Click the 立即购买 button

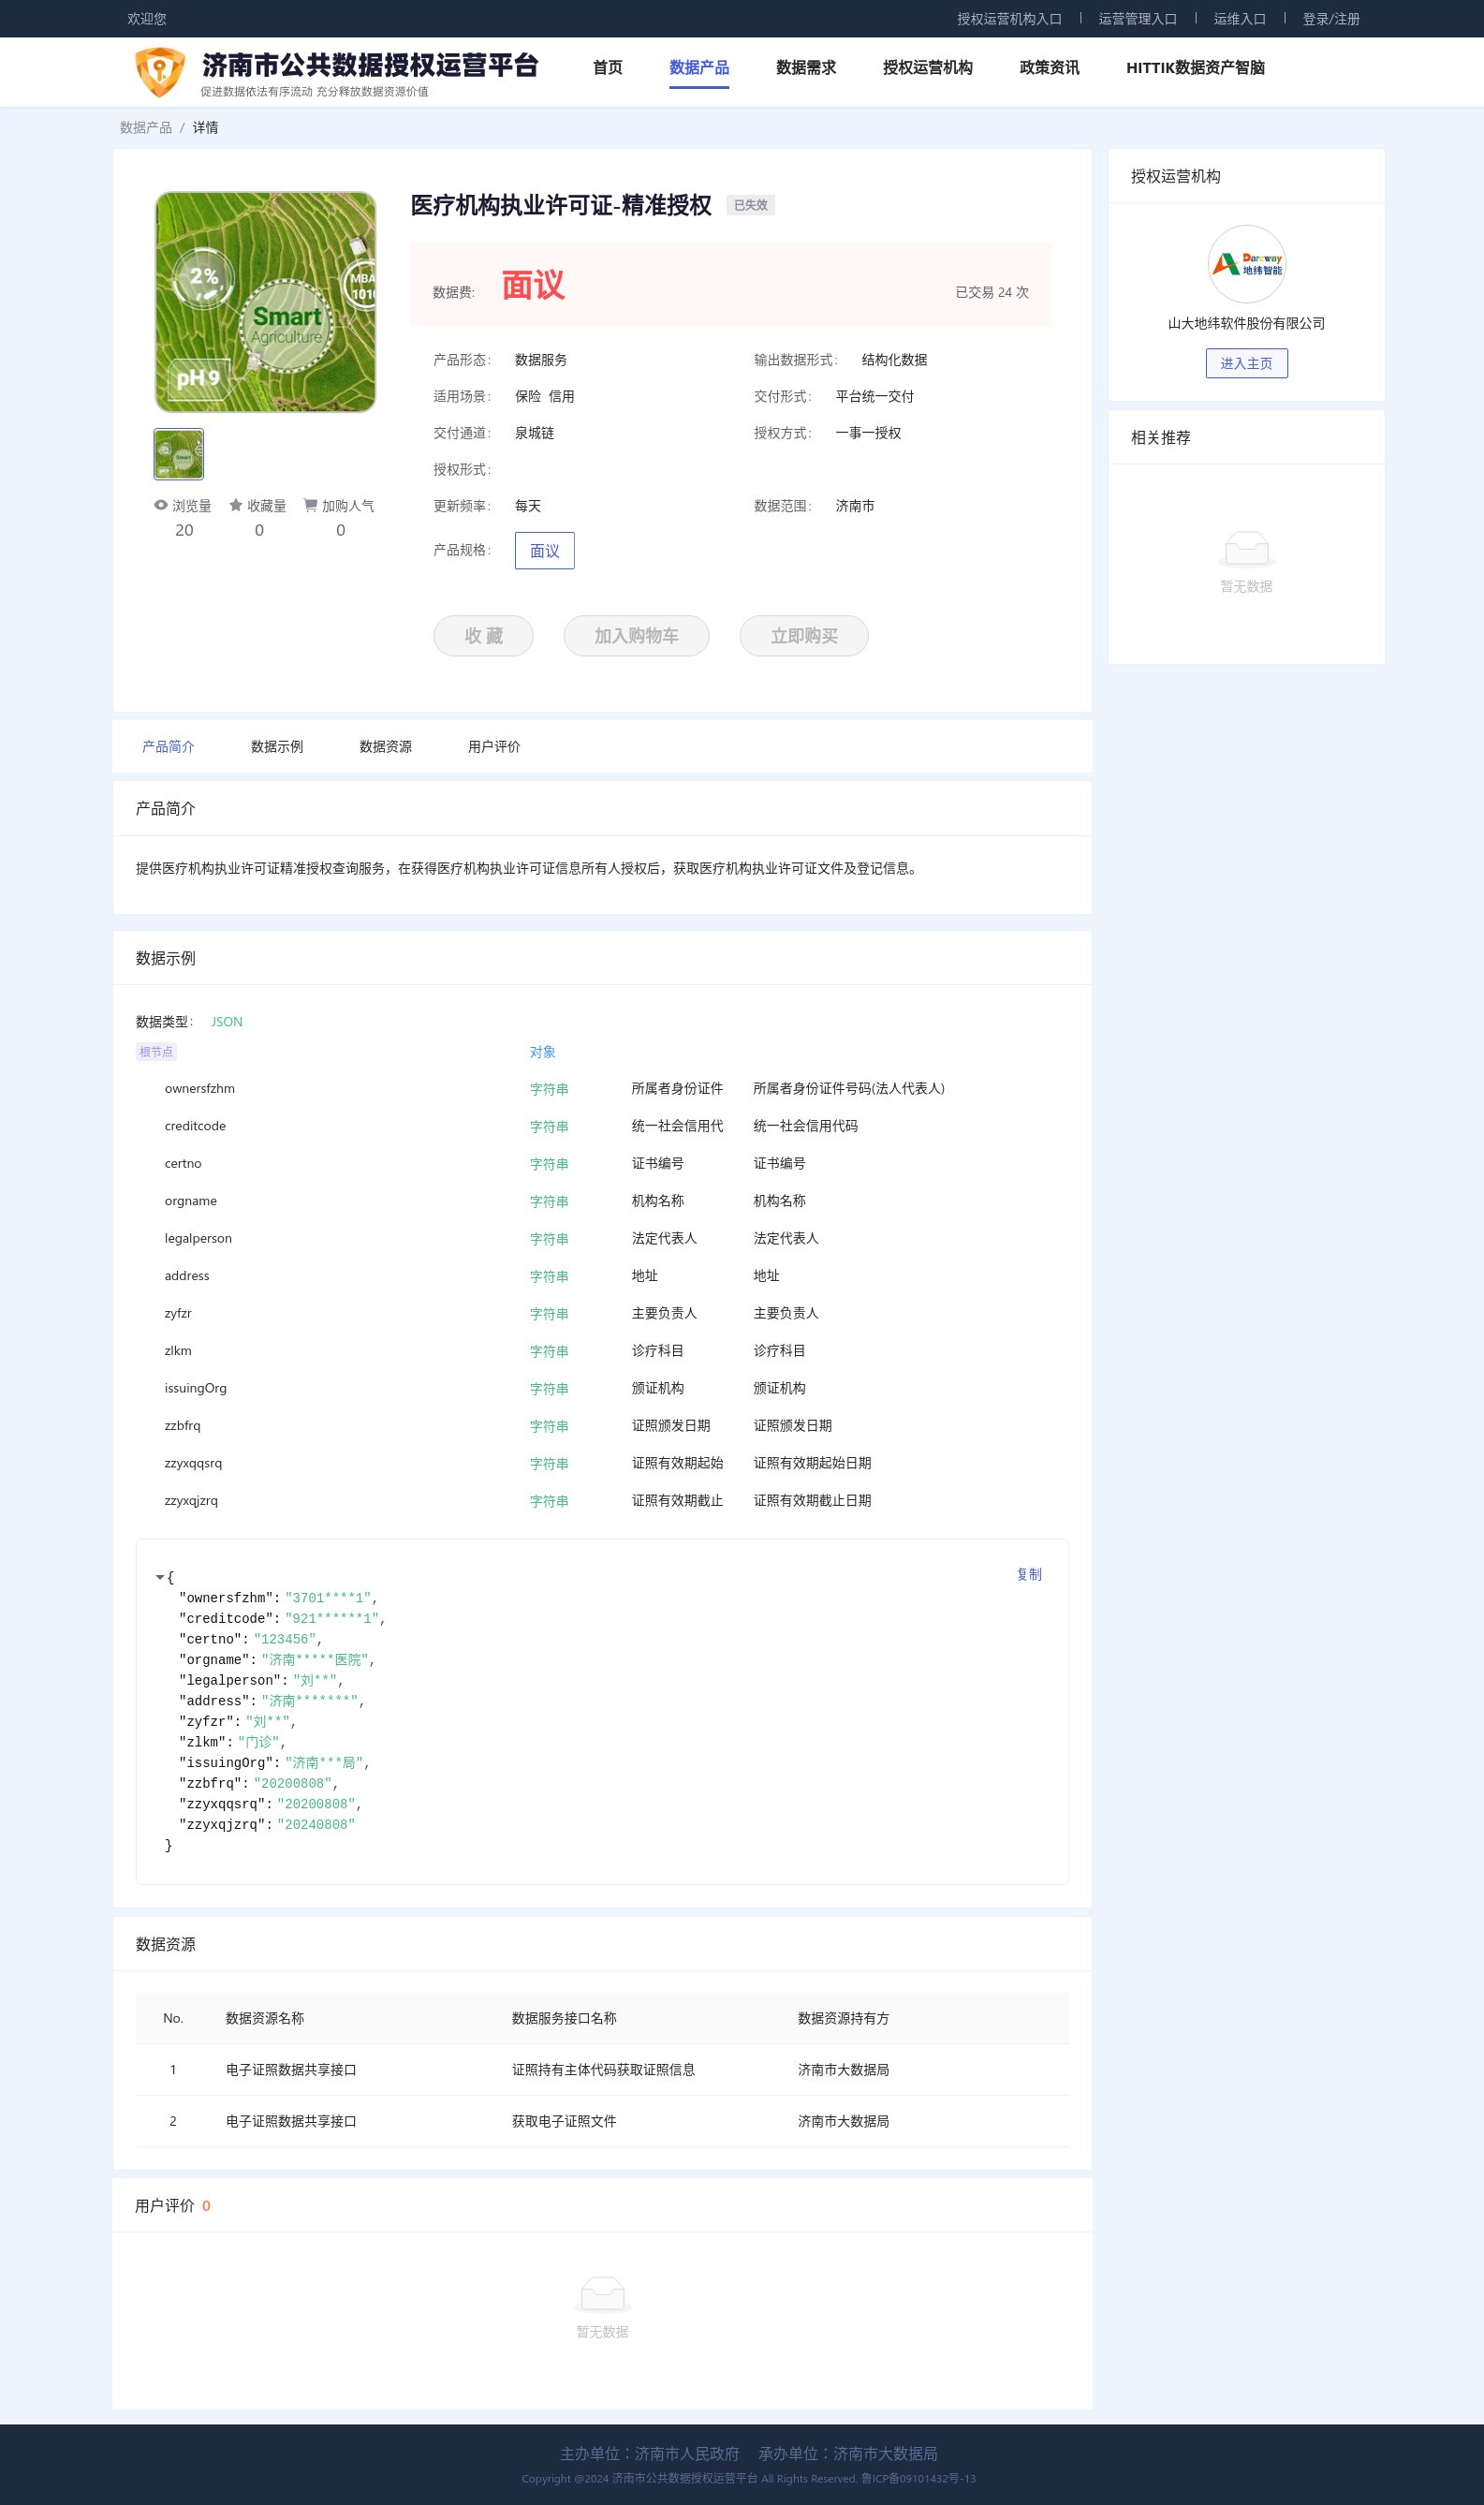tap(804, 635)
